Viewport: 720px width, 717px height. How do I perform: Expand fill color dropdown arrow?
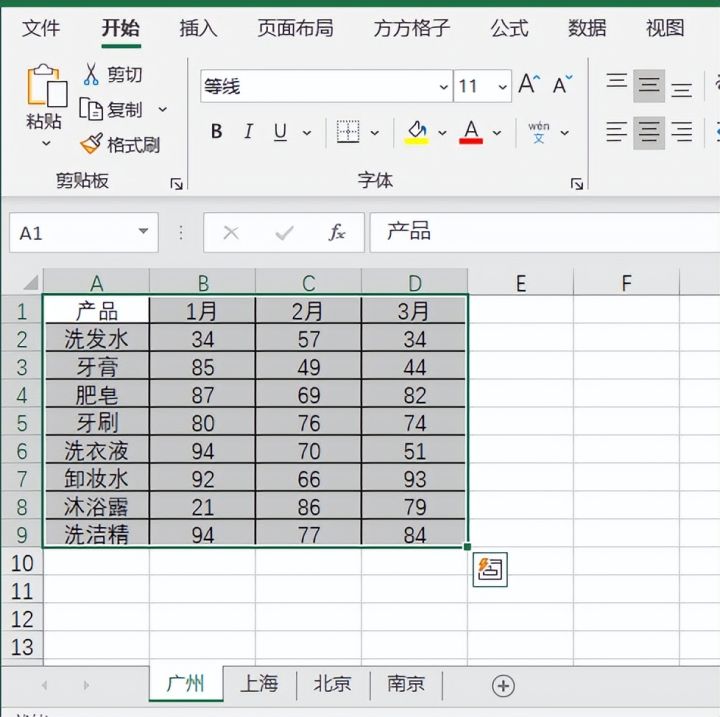pyautogui.click(x=442, y=133)
